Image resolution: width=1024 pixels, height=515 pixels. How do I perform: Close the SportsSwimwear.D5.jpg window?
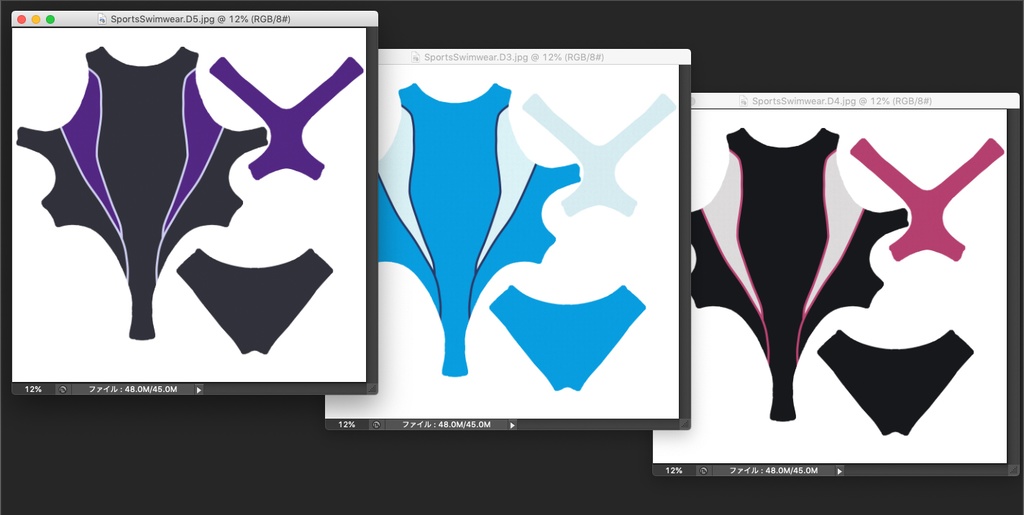(21, 20)
